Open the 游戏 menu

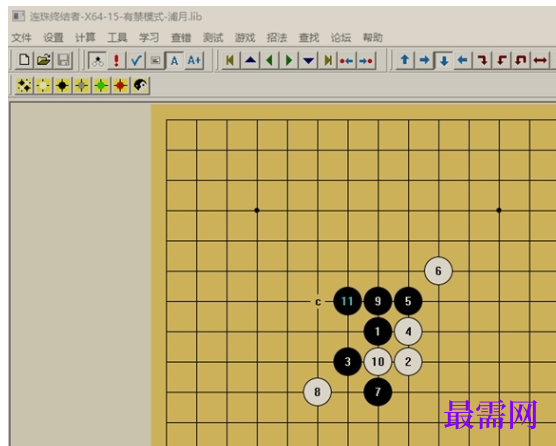pos(245,37)
